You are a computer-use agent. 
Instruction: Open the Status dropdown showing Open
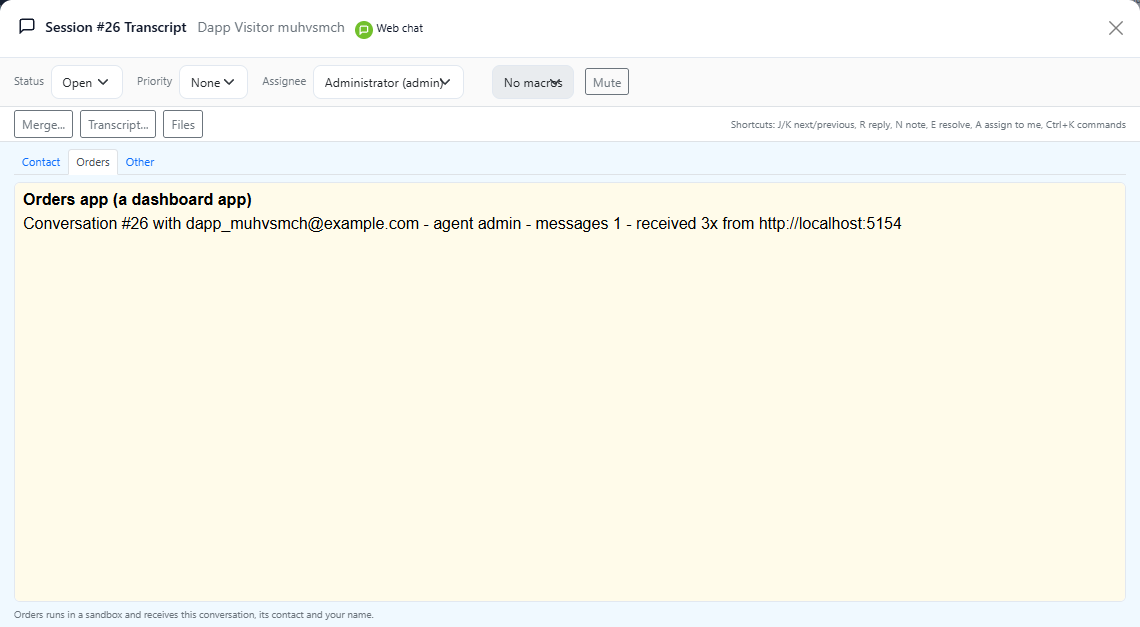coord(87,82)
